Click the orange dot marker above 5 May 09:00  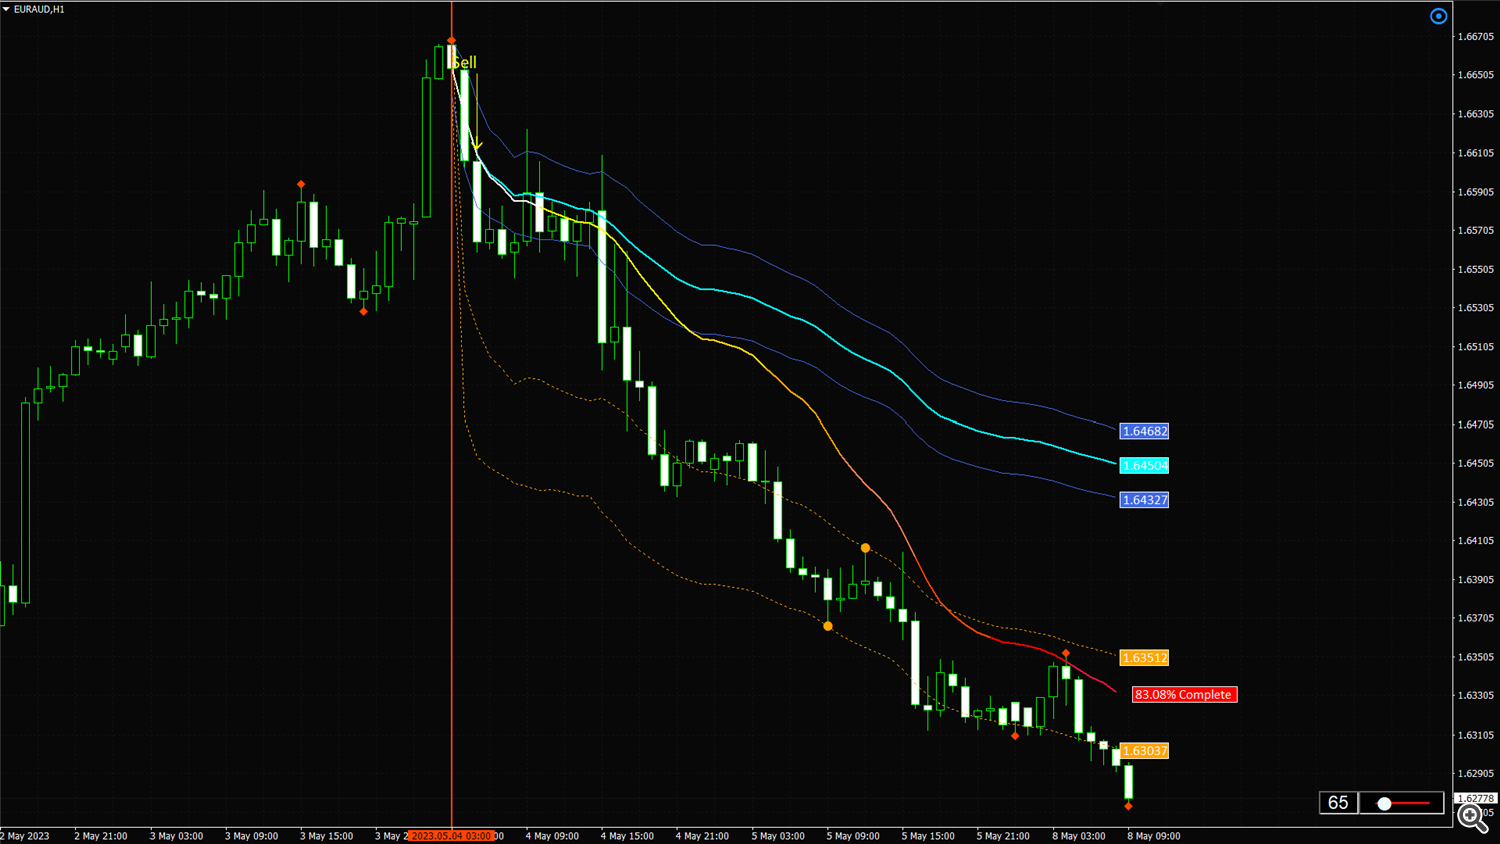click(865, 548)
